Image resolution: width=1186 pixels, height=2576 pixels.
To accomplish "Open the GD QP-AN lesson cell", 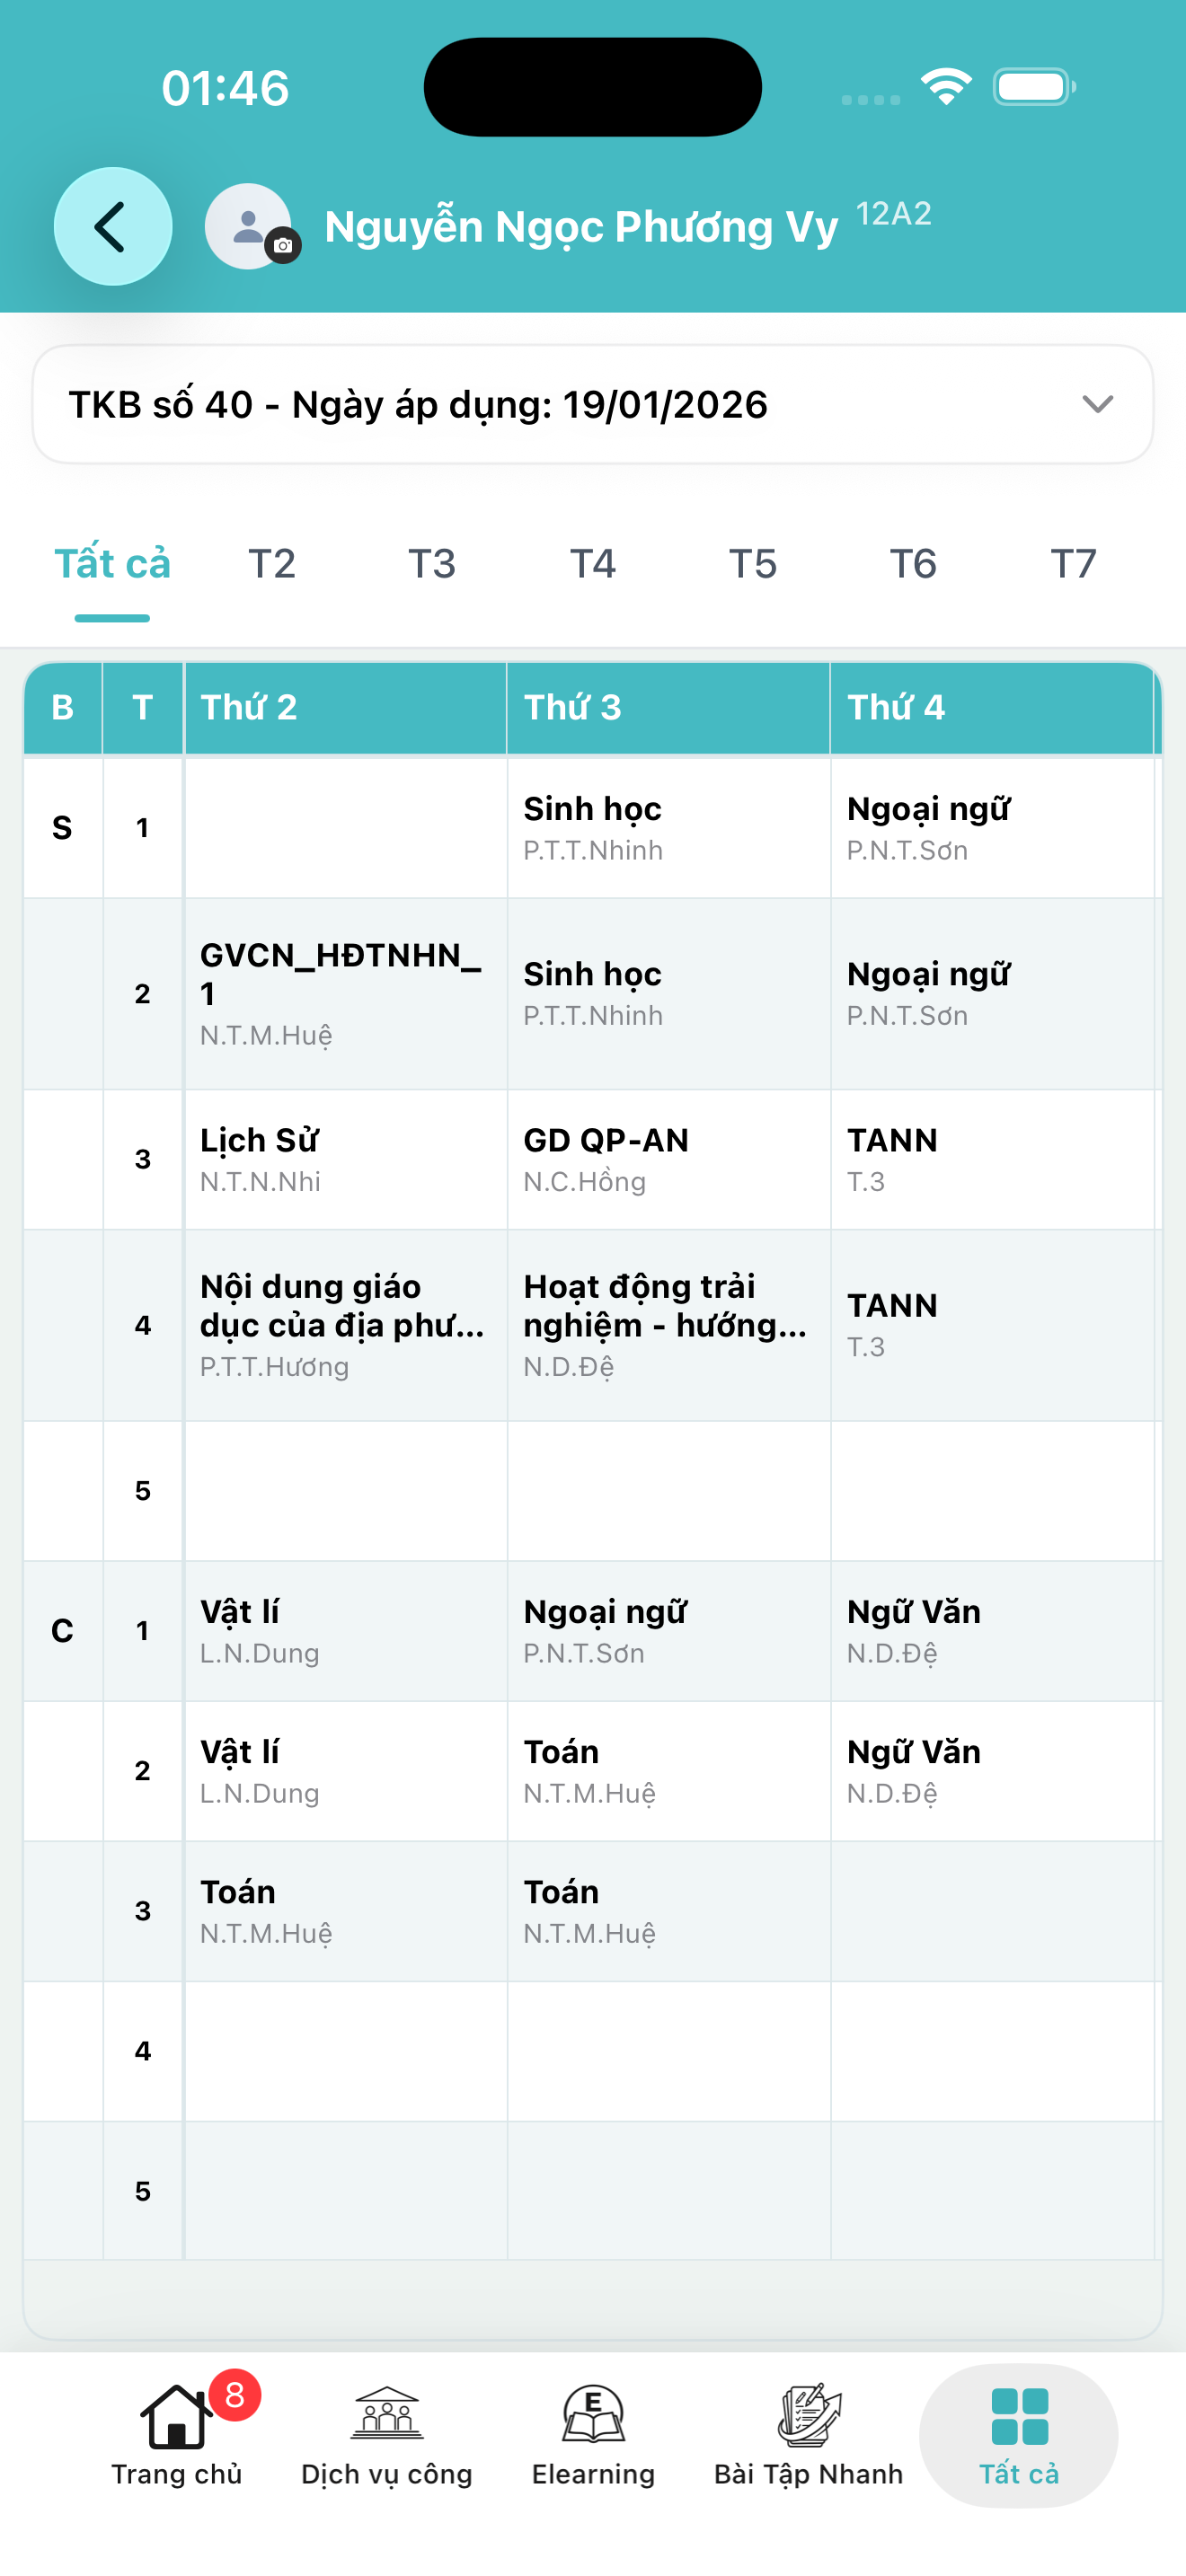I will [x=668, y=1159].
